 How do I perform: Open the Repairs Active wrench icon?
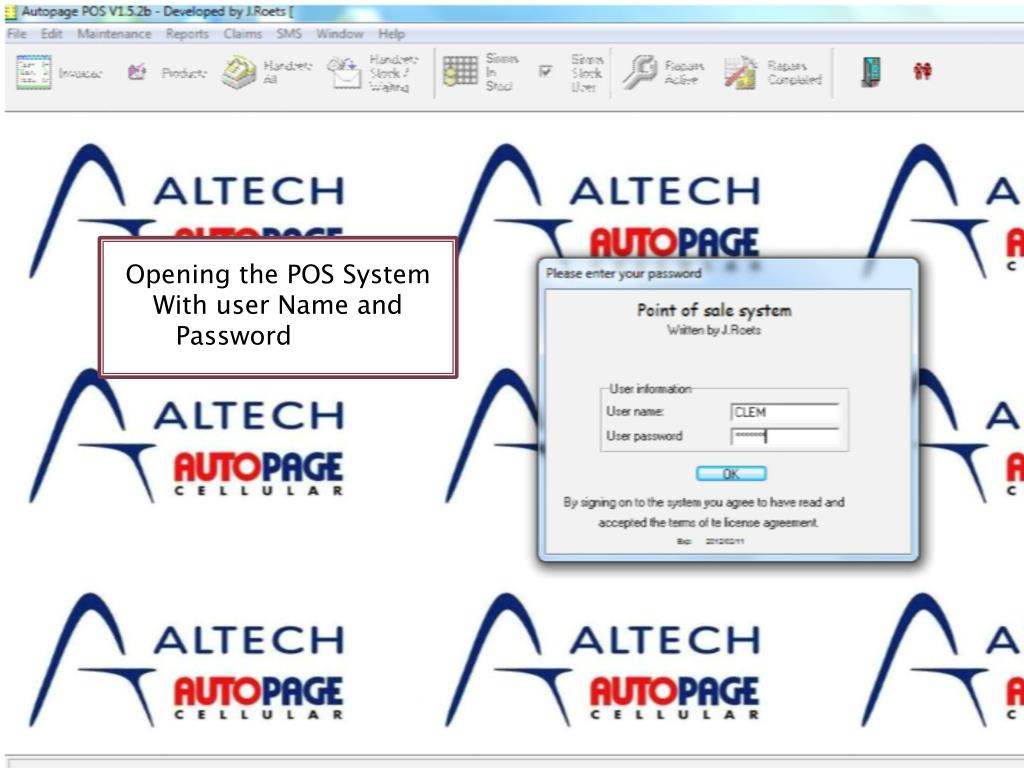click(x=639, y=72)
